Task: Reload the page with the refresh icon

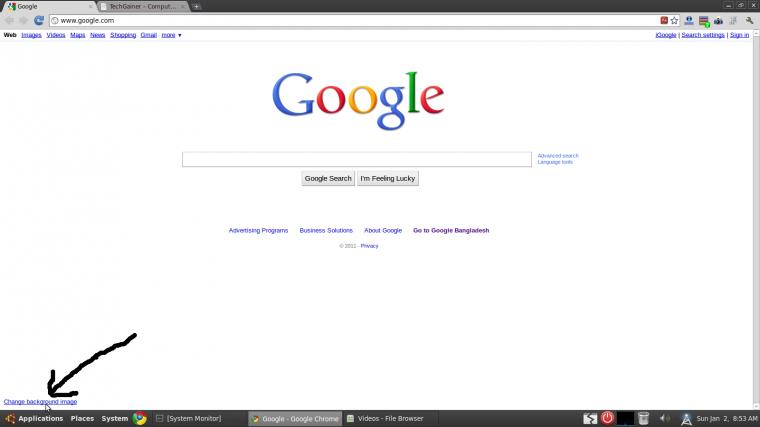Action: pos(39,20)
